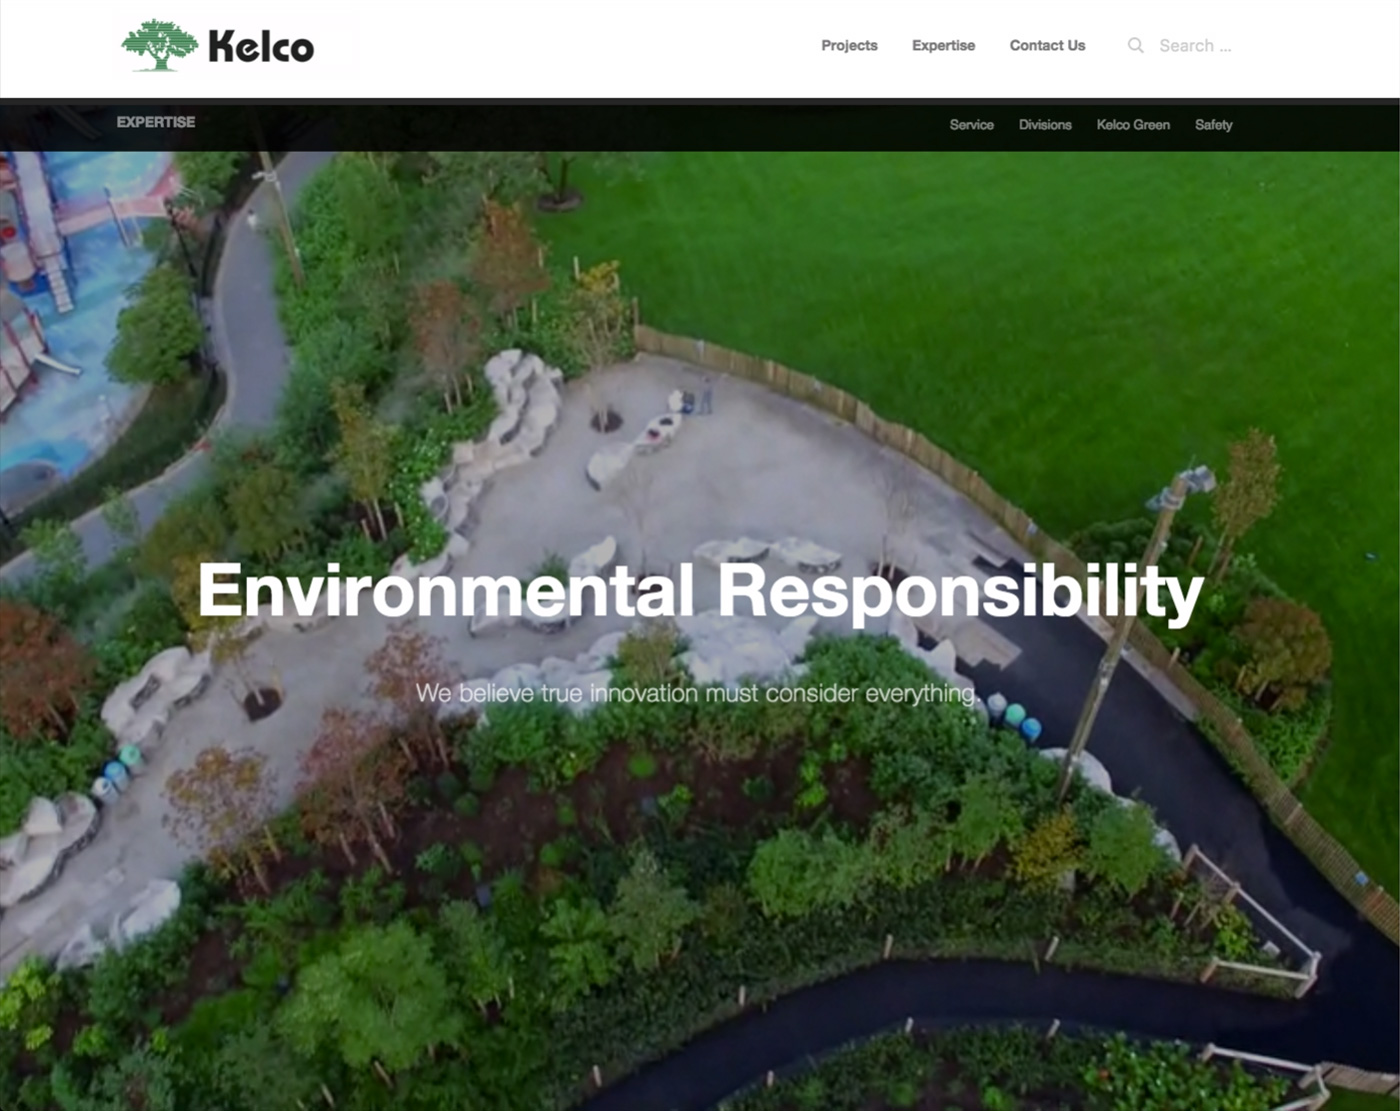Switch to the Service sub-navigation tab
1400x1111 pixels.
point(971,125)
